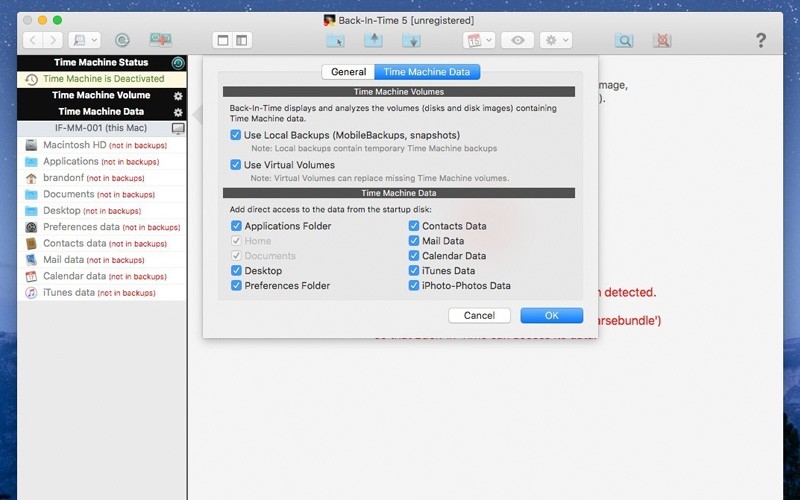The height and width of the screenshot is (500, 800).
Task: Click the grayed-out Documents checkbox
Action: [x=236, y=256]
